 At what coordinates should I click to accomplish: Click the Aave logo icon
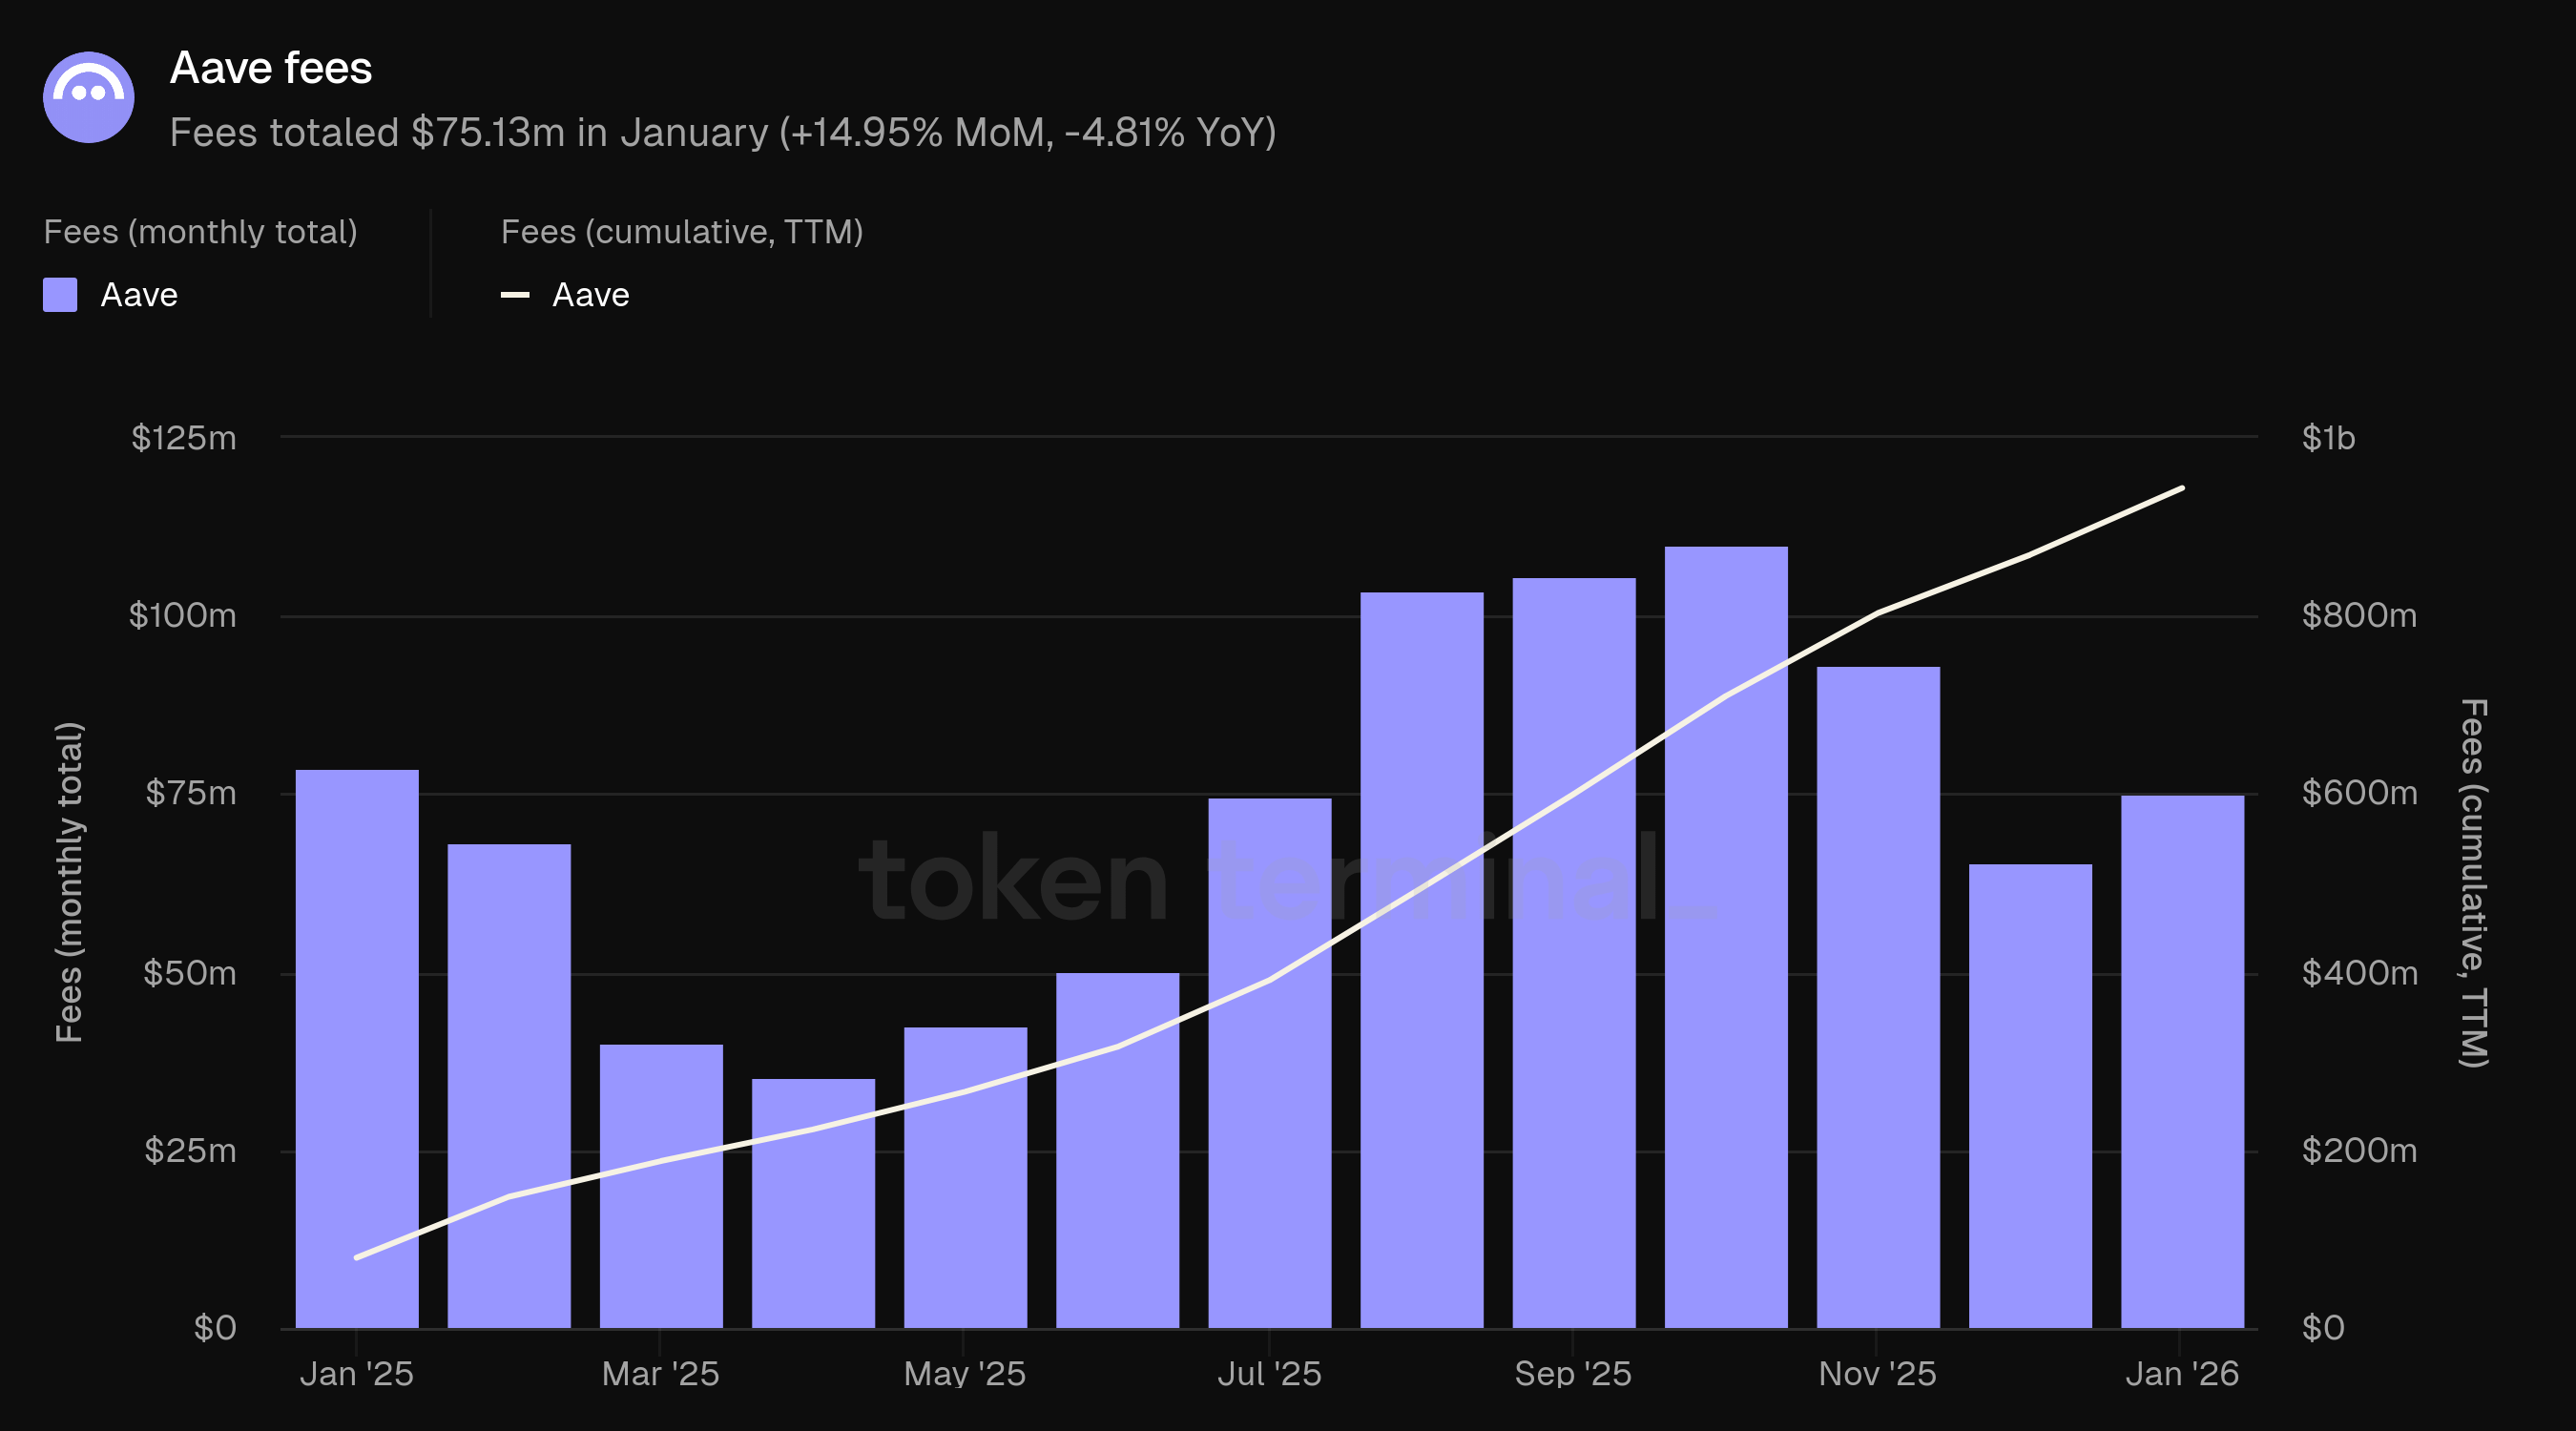pyautogui.click(x=88, y=97)
